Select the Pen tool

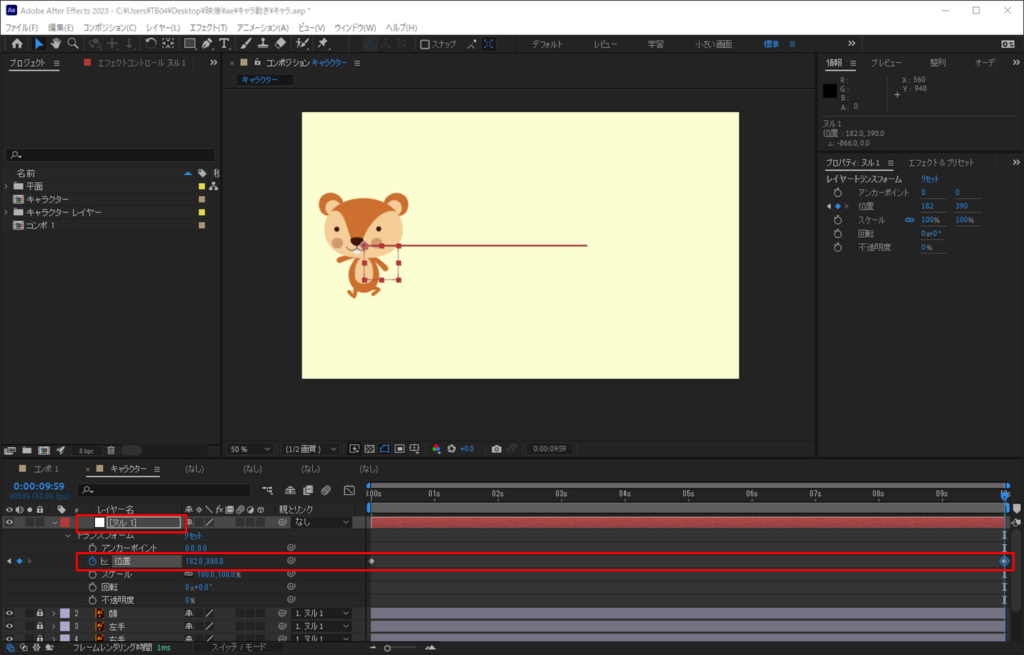pos(206,44)
